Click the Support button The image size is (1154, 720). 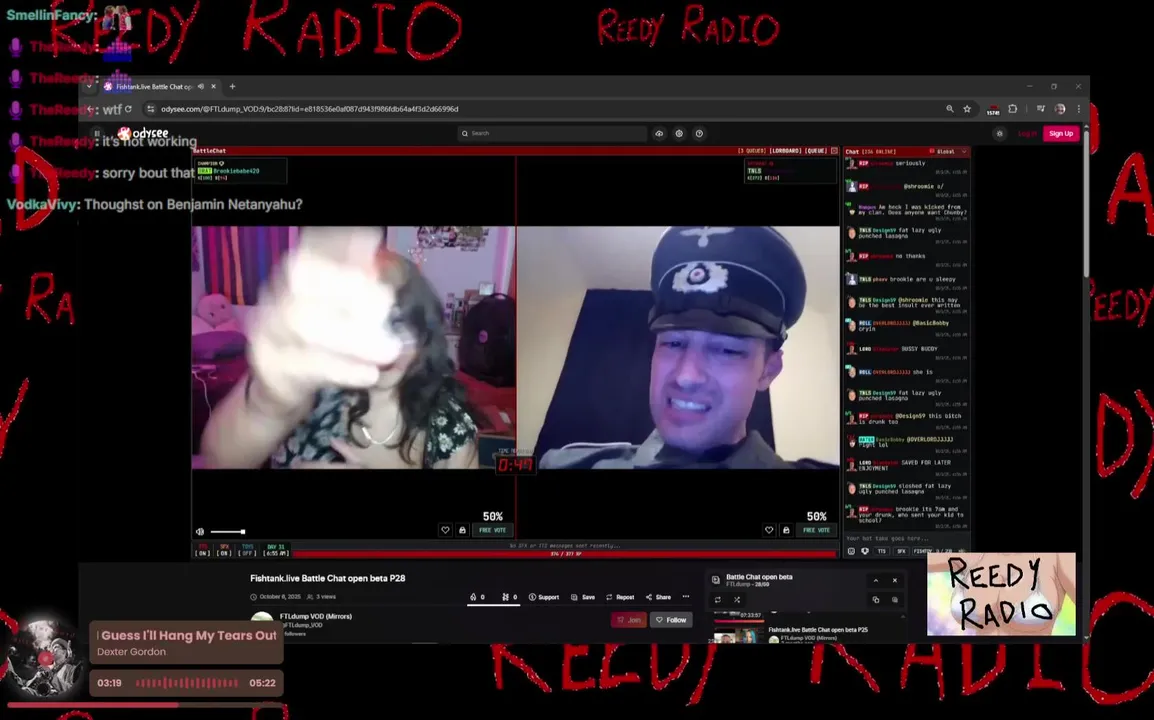pos(544,597)
